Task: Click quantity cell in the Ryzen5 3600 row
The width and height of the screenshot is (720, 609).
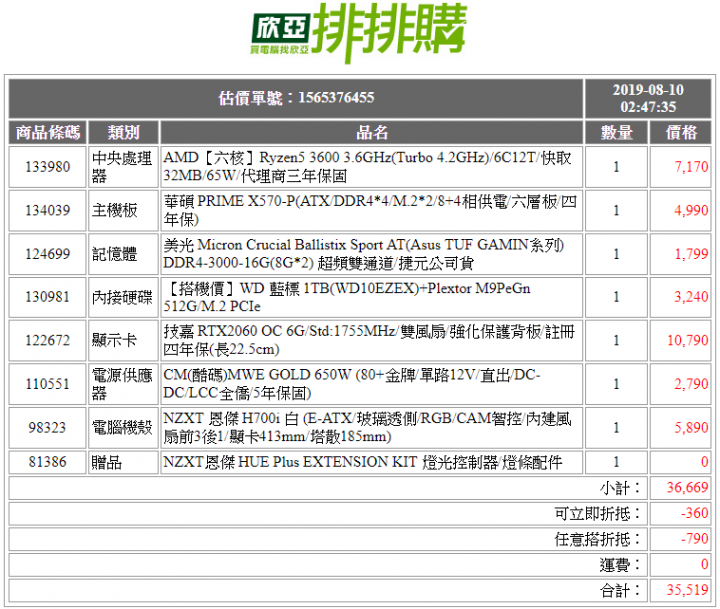Action: [616, 167]
